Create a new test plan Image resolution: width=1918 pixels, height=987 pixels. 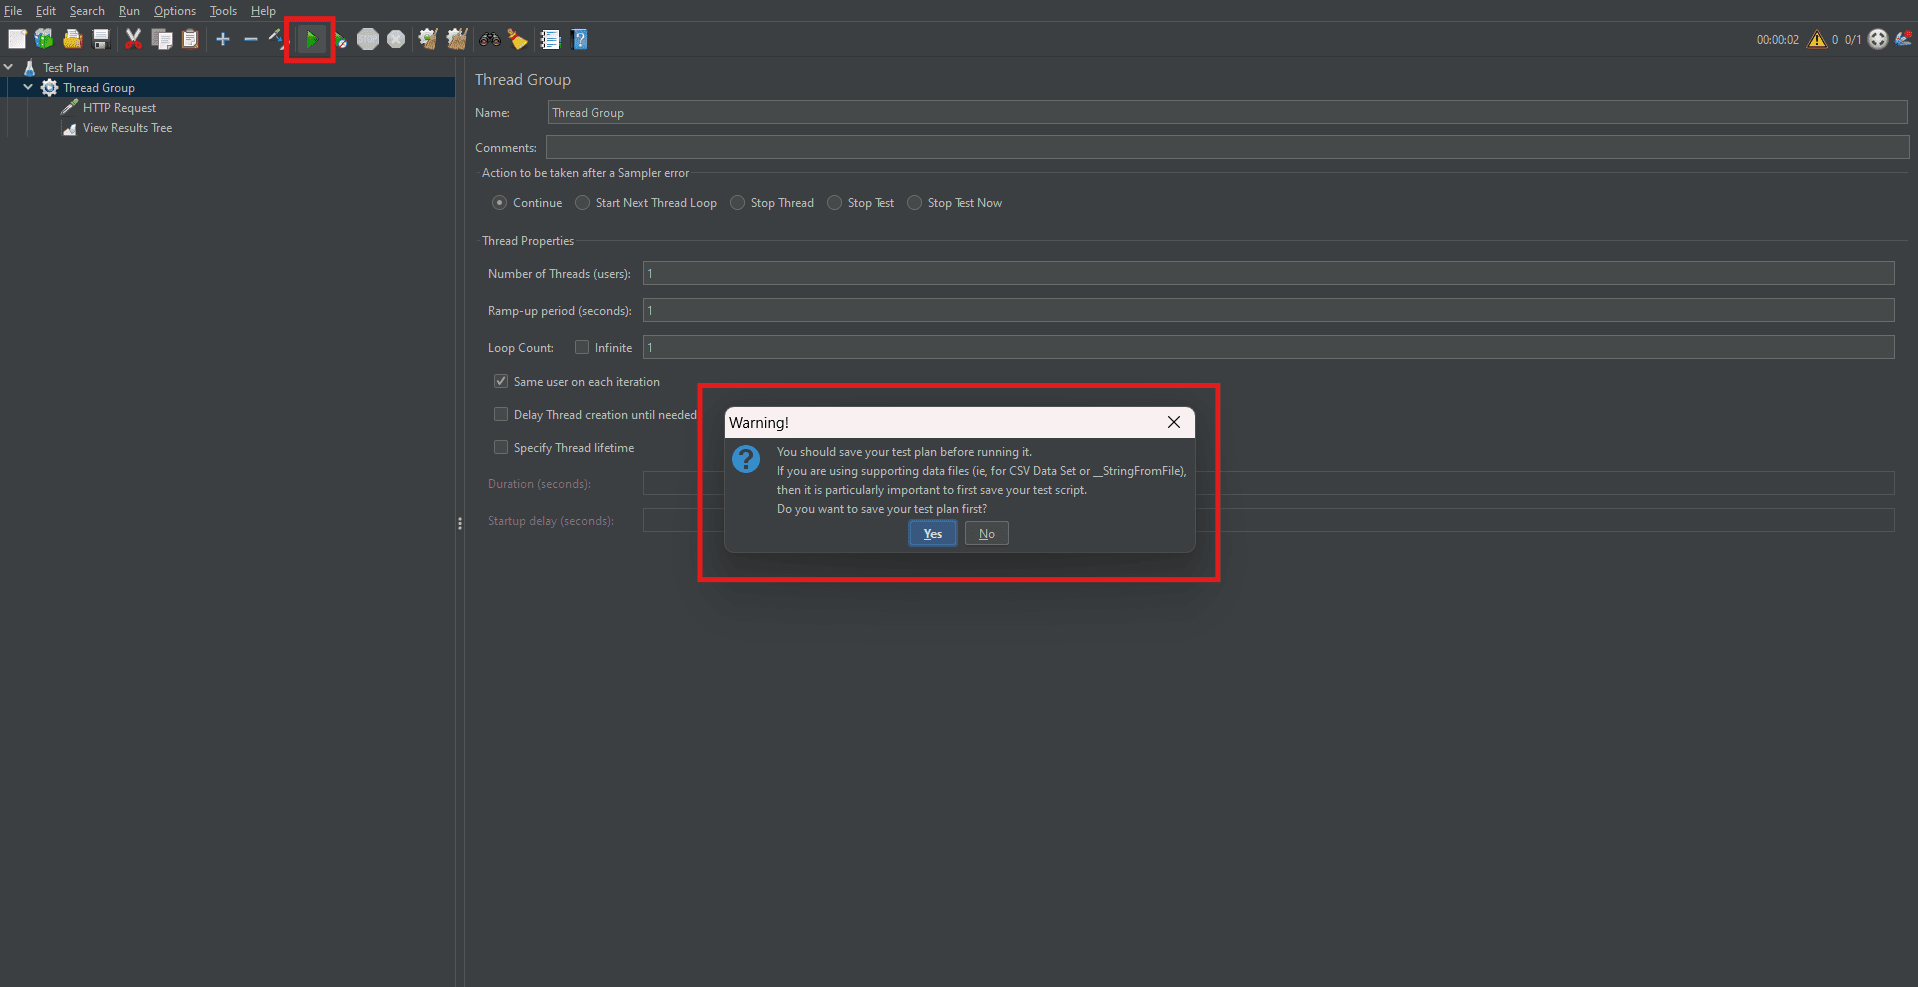tap(17, 39)
